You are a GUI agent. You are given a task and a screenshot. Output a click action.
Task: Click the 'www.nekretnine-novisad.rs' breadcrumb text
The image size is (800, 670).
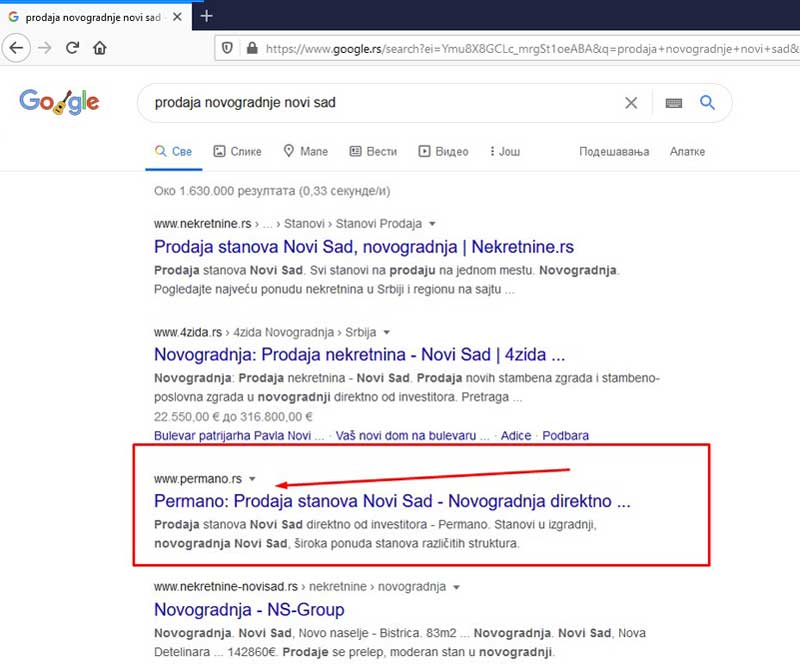(x=226, y=587)
